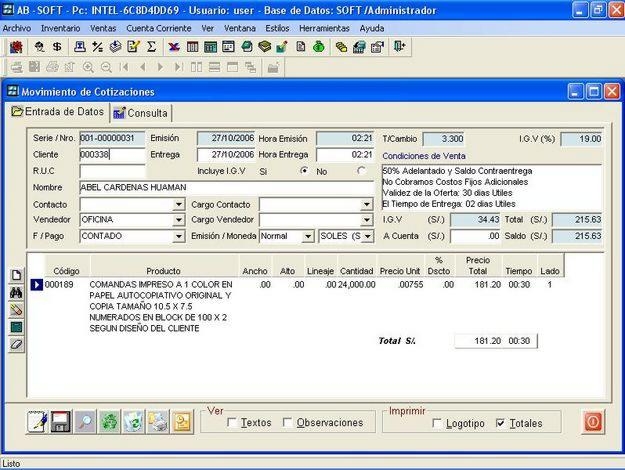Click the A Cuenta amount field
This screenshot has height=470, width=625.
(475, 236)
